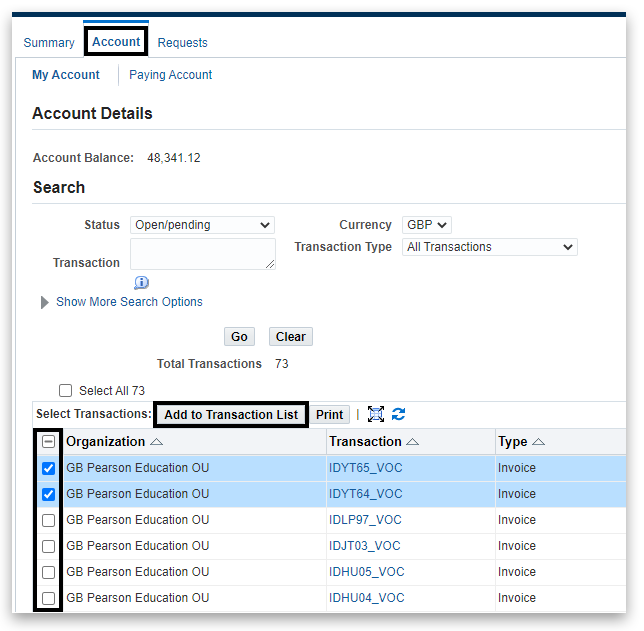Sort by Type column arrow
The image size is (644, 631).
point(539,442)
